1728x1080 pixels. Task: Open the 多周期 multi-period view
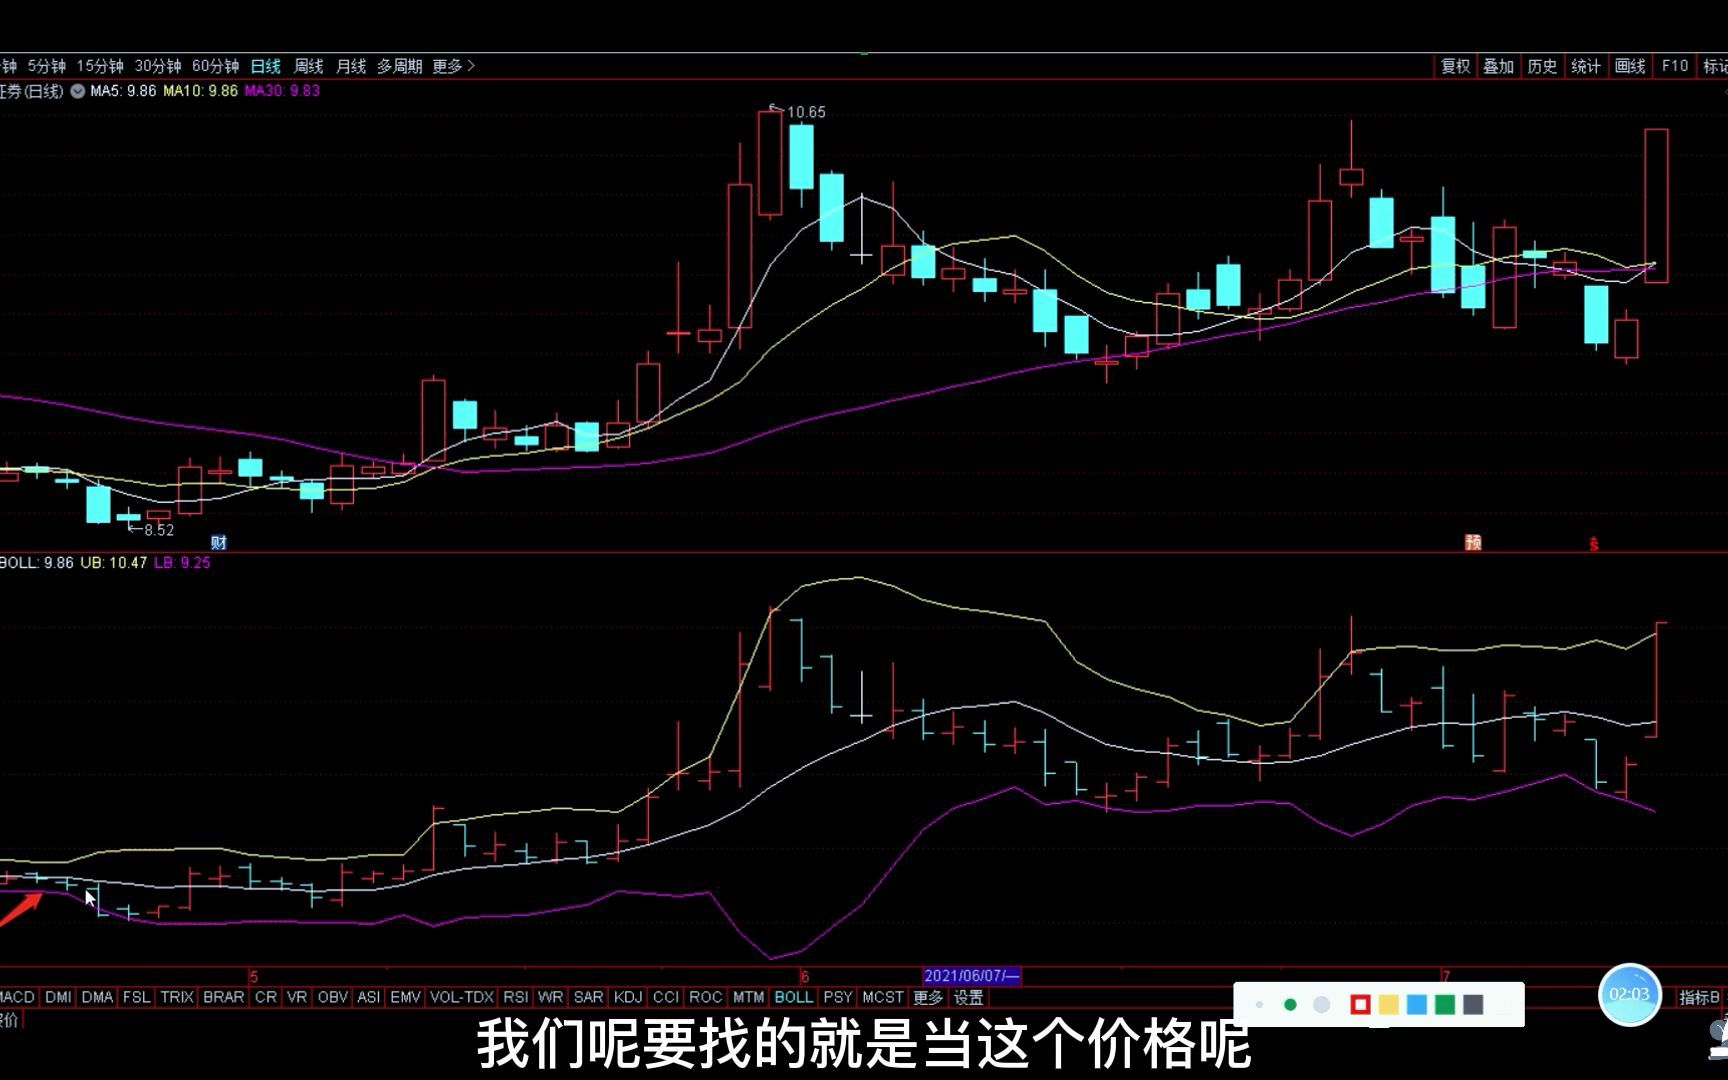click(400, 66)
